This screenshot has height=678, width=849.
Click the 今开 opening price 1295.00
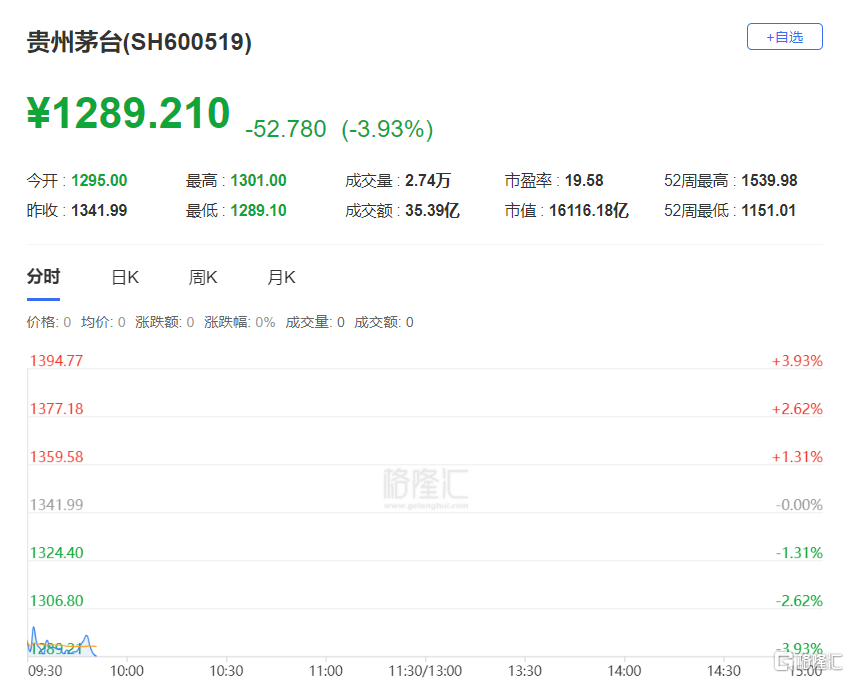pyautogui.click(x=99, y=180)
